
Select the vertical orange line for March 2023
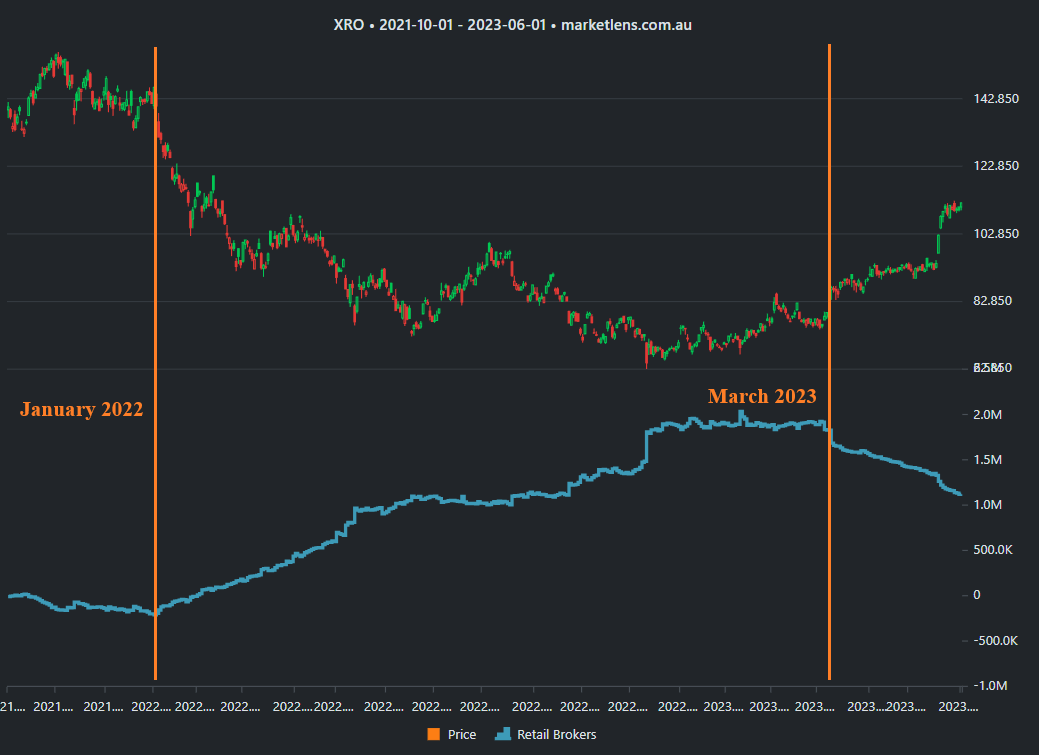[829, 360]
